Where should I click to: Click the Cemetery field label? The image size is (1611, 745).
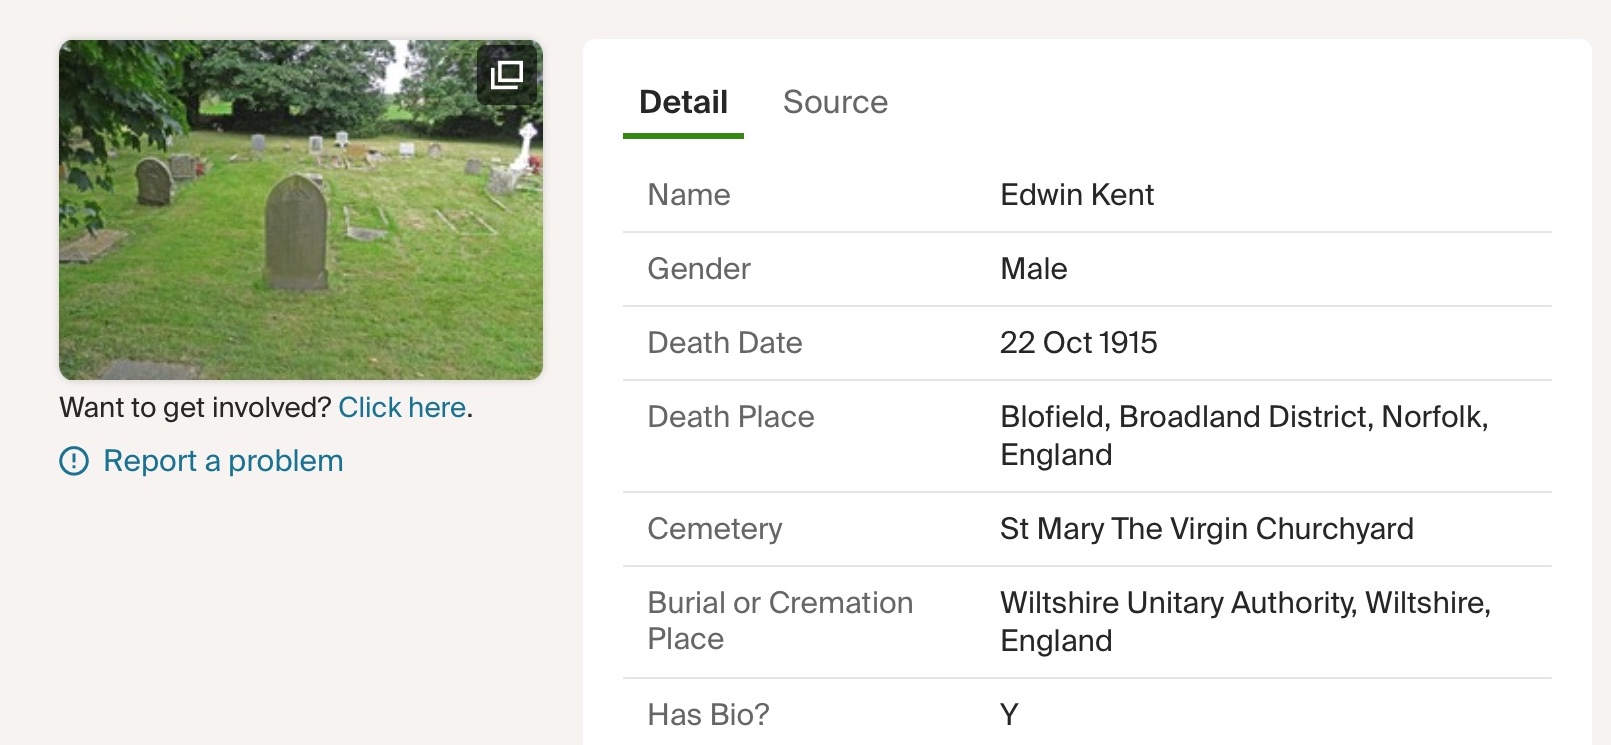coord(715,529)
